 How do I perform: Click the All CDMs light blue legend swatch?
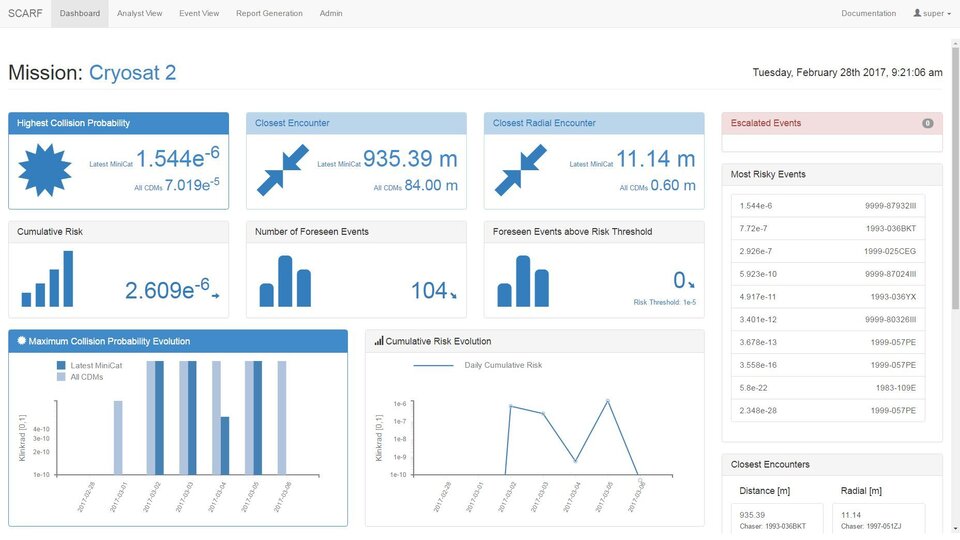tap(61, 377)
